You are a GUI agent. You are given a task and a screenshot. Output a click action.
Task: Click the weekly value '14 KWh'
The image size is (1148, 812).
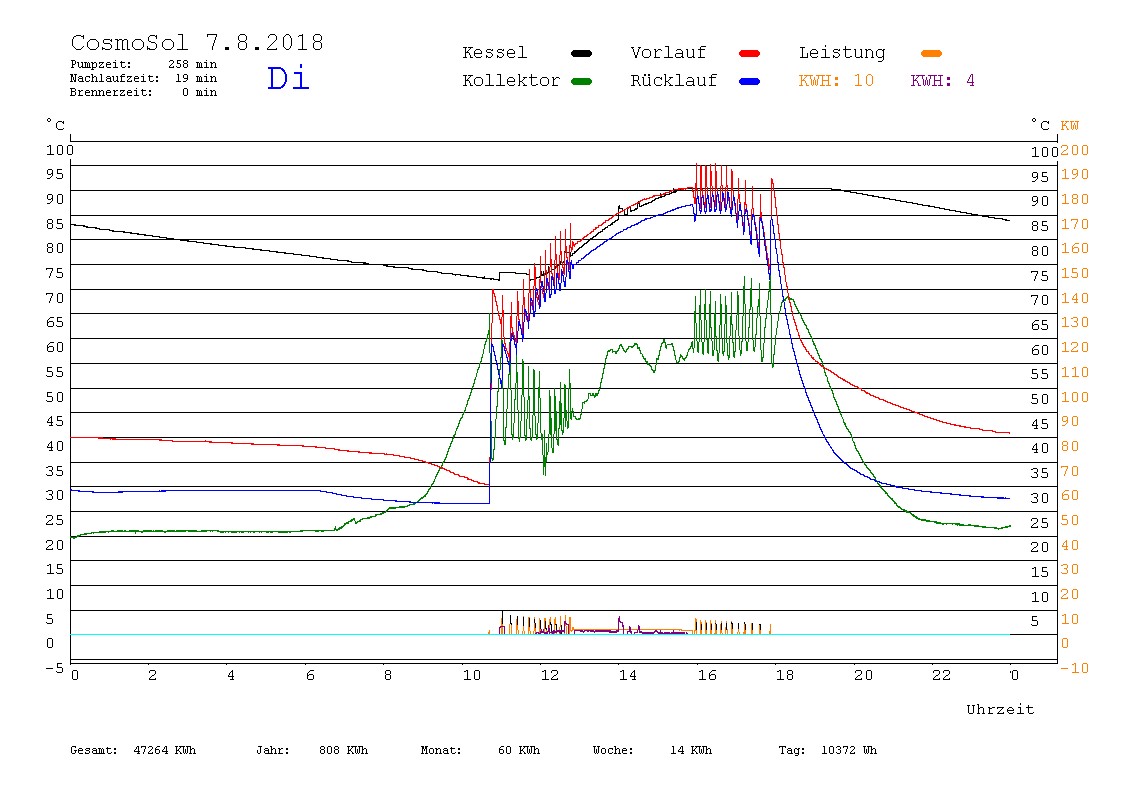tap(690, 750)
